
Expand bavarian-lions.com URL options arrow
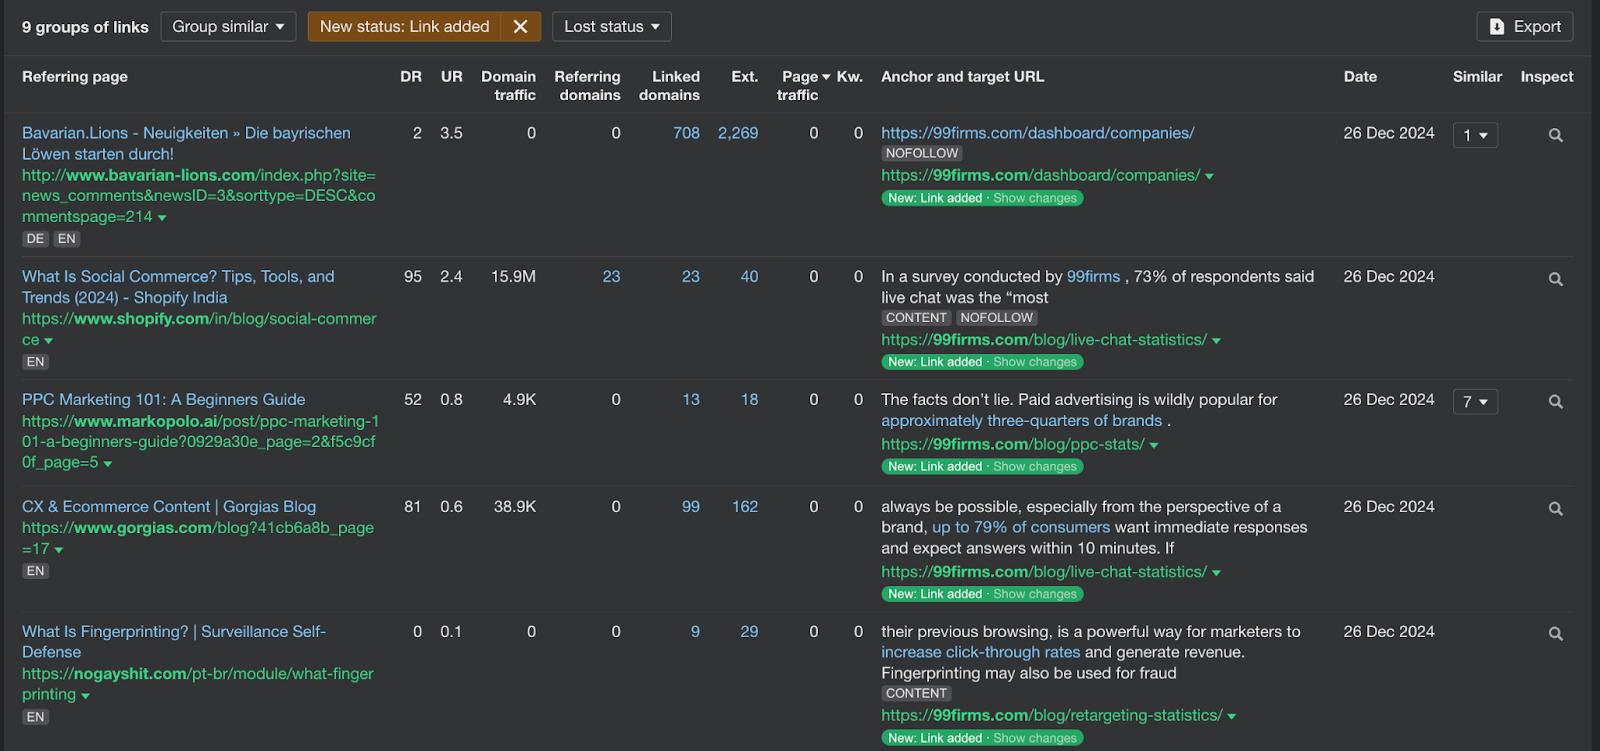pos(162,218)
